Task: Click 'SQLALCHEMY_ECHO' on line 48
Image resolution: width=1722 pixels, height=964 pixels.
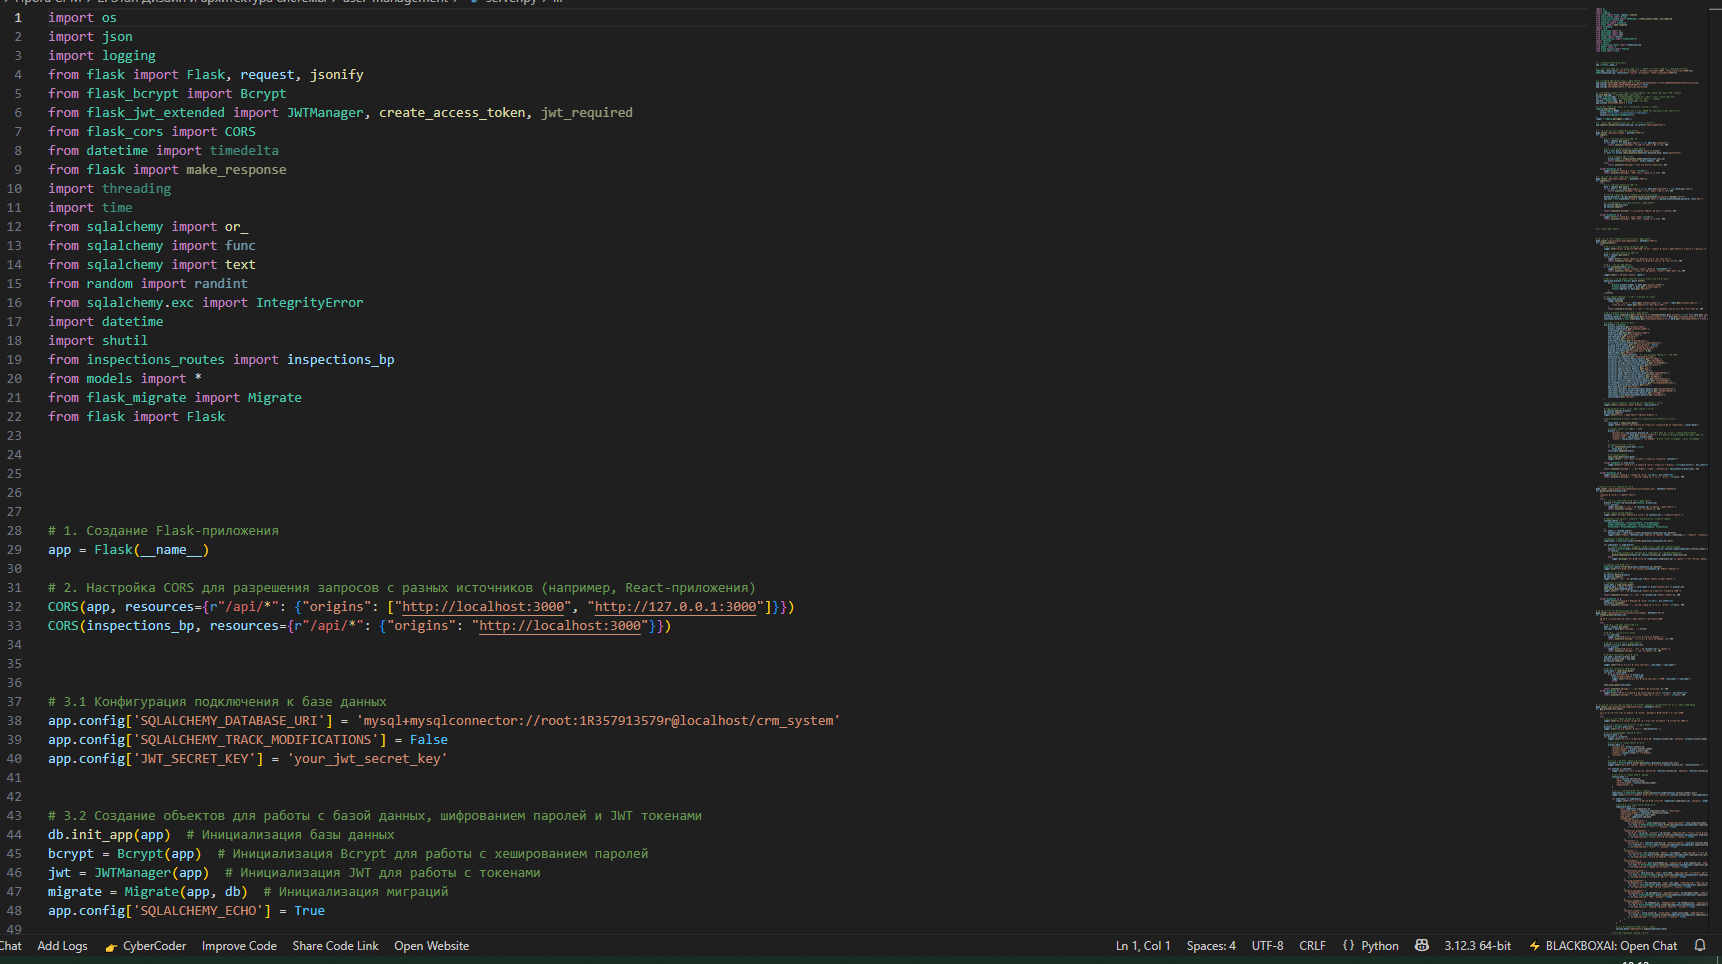Action: [198, 911]
